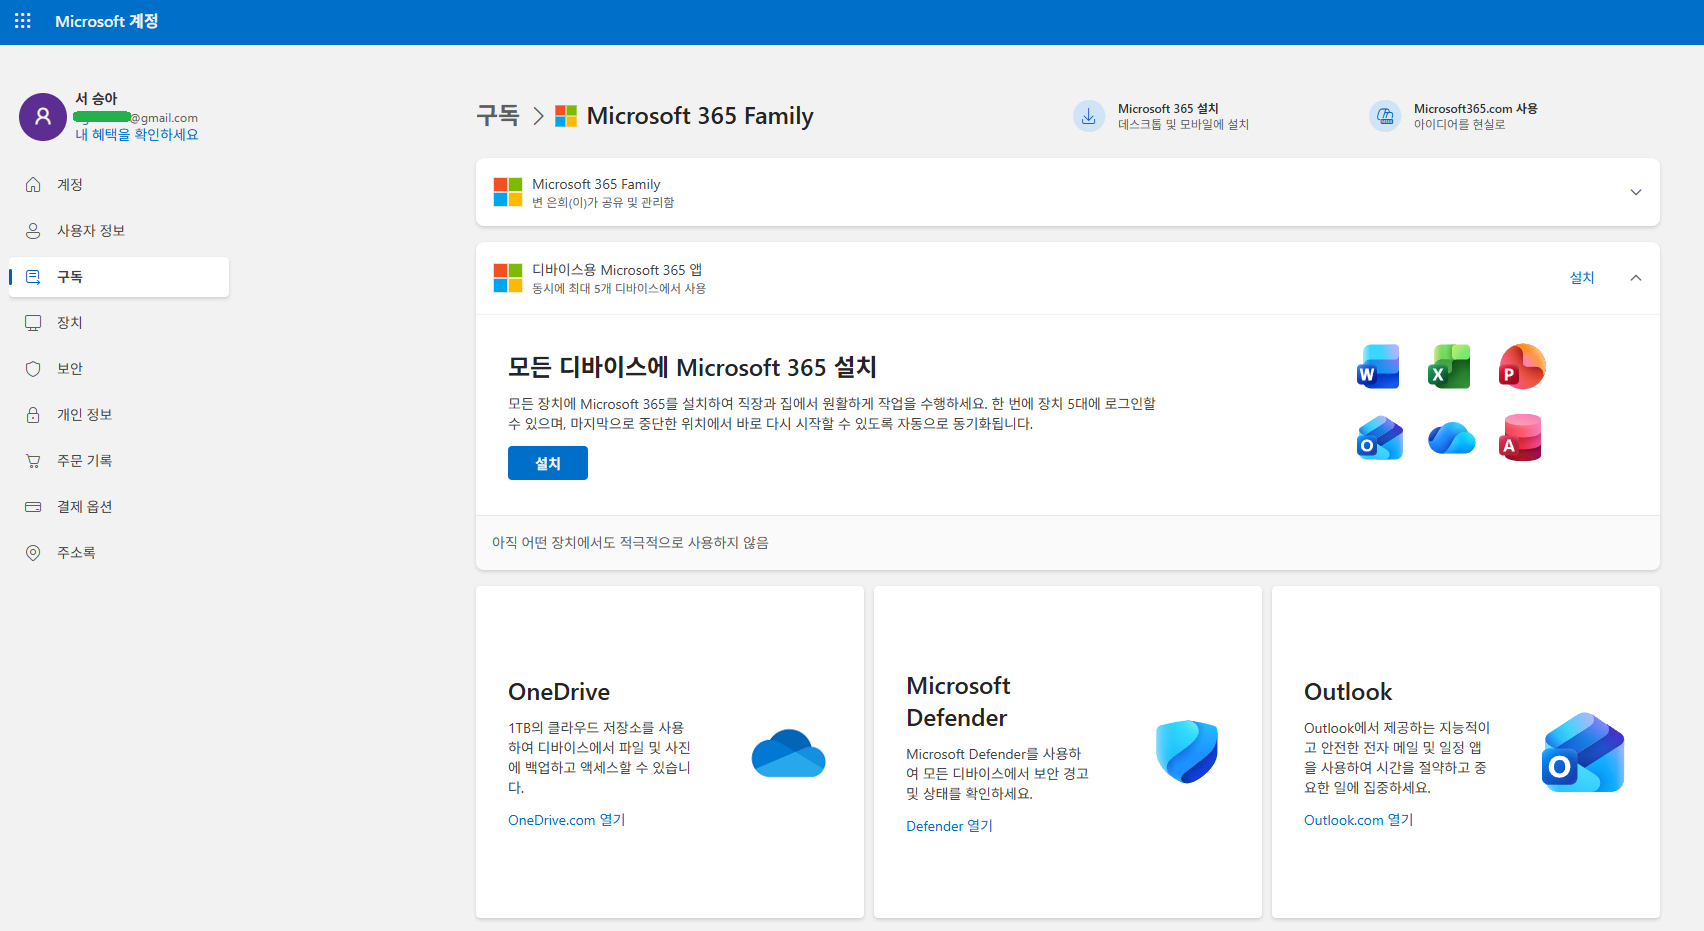The height and width of the screenshot is (931, 1704).
Task: Click the 아직 어떤 장치에서도 적극적으로 사용하지 않음 status text
Action: (x=630, y=543)
